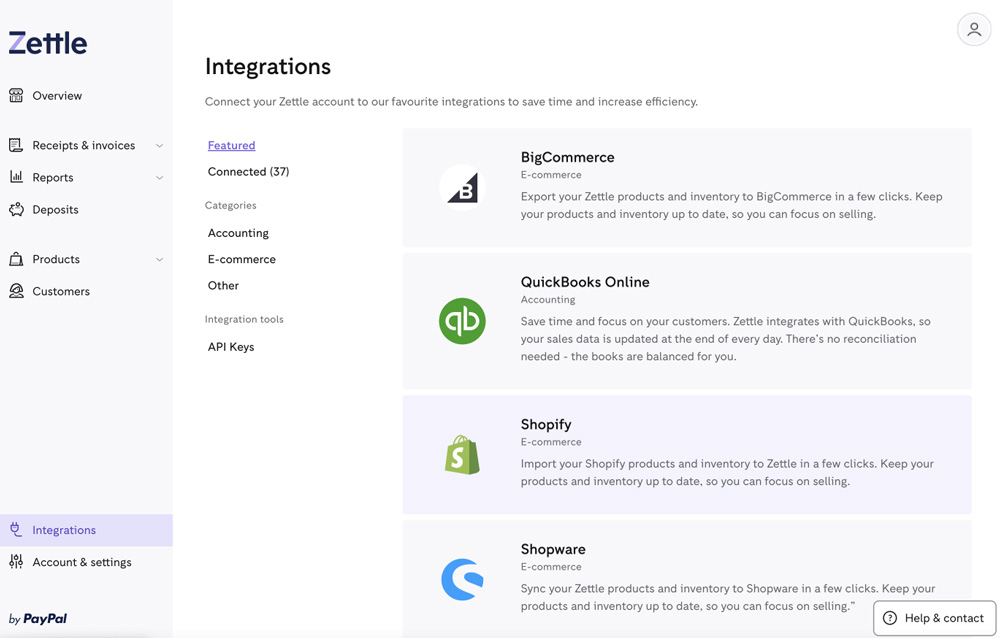The image size is (1000, 638).
Task: Click the Customers icon in sidebar
Action: click(x=16, y=291)
